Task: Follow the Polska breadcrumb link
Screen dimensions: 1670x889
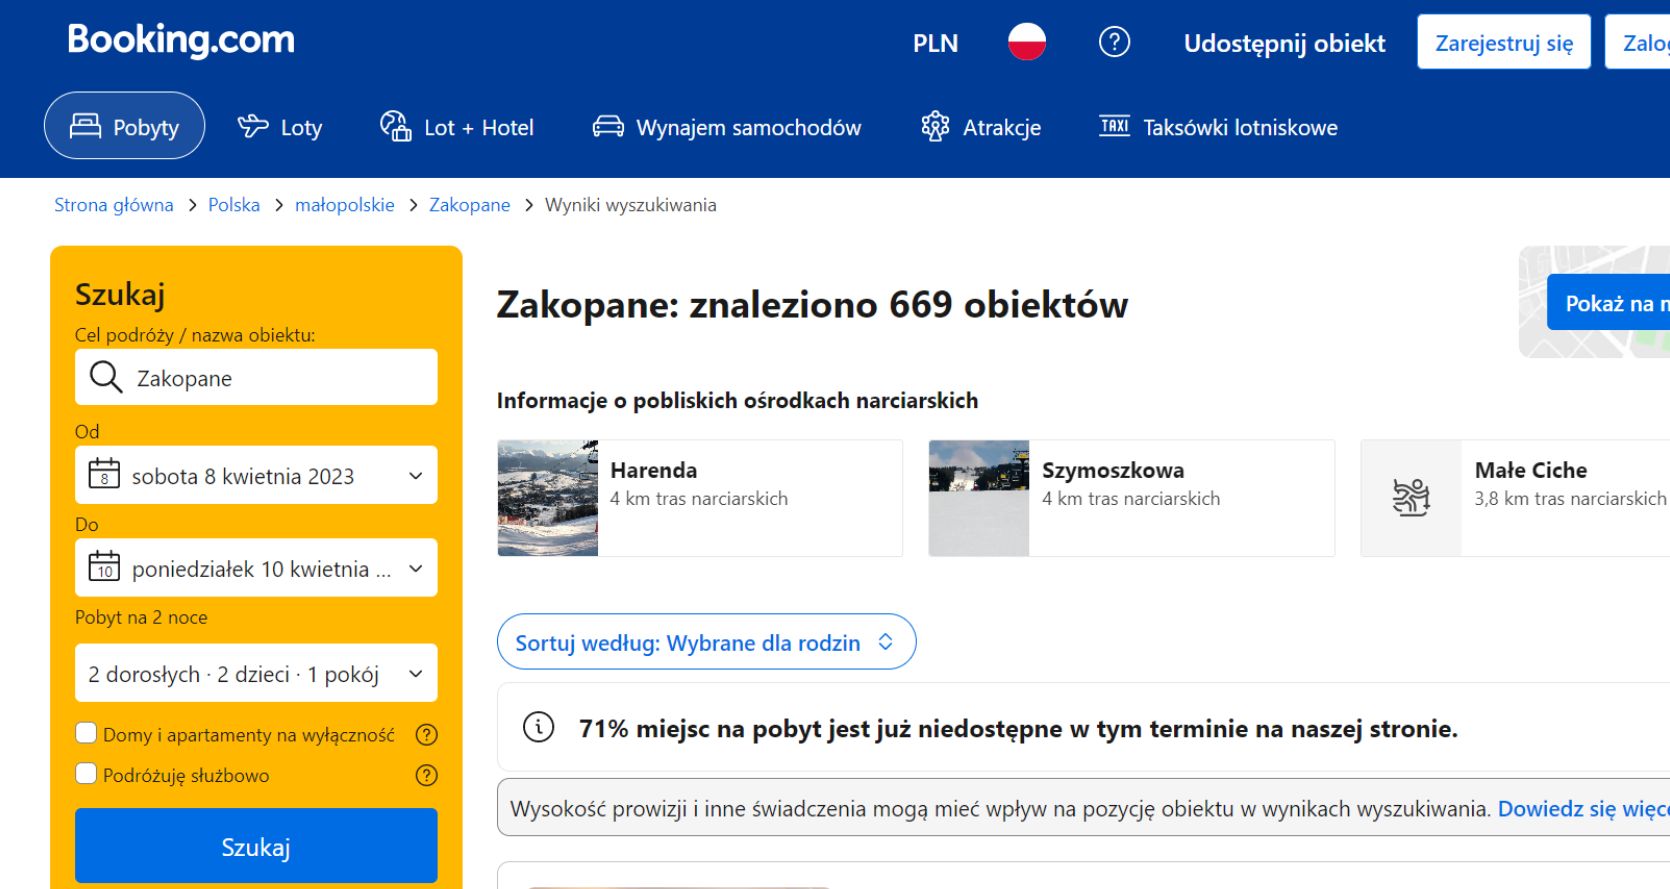Action: (234, 205)
